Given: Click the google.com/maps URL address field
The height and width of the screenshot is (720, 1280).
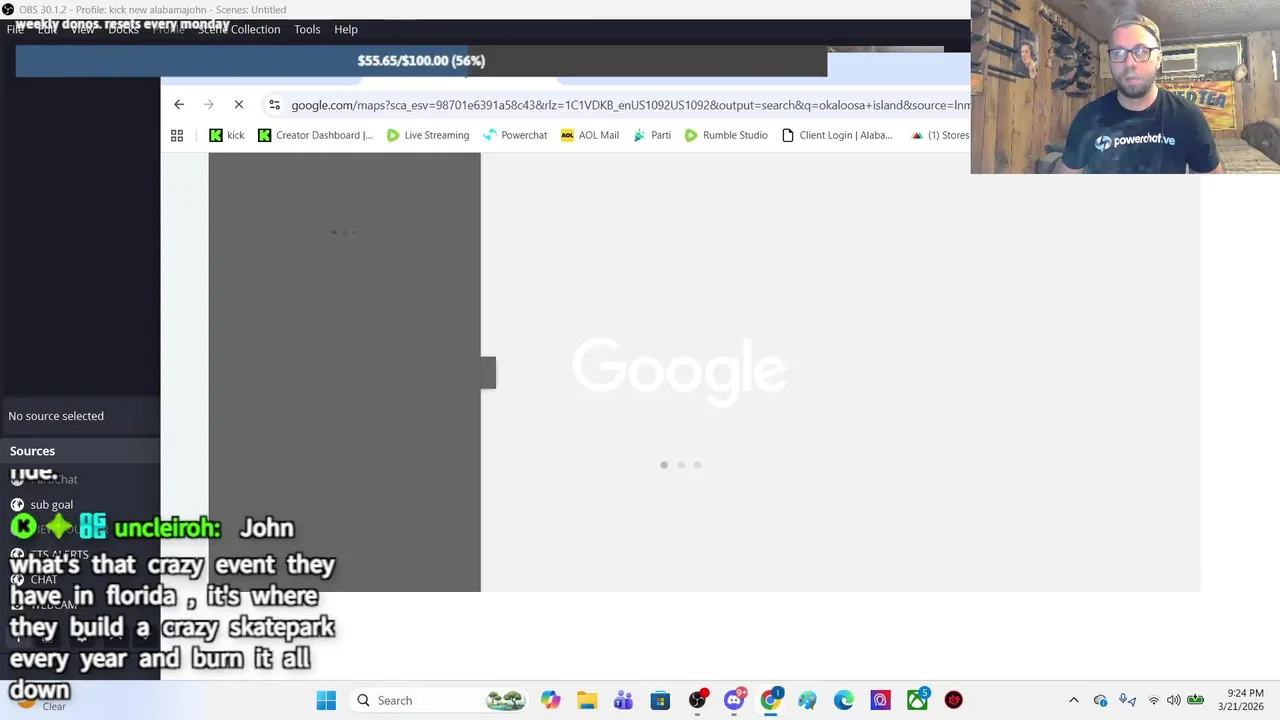Looking at the screenshot, I should click(630, 105).
